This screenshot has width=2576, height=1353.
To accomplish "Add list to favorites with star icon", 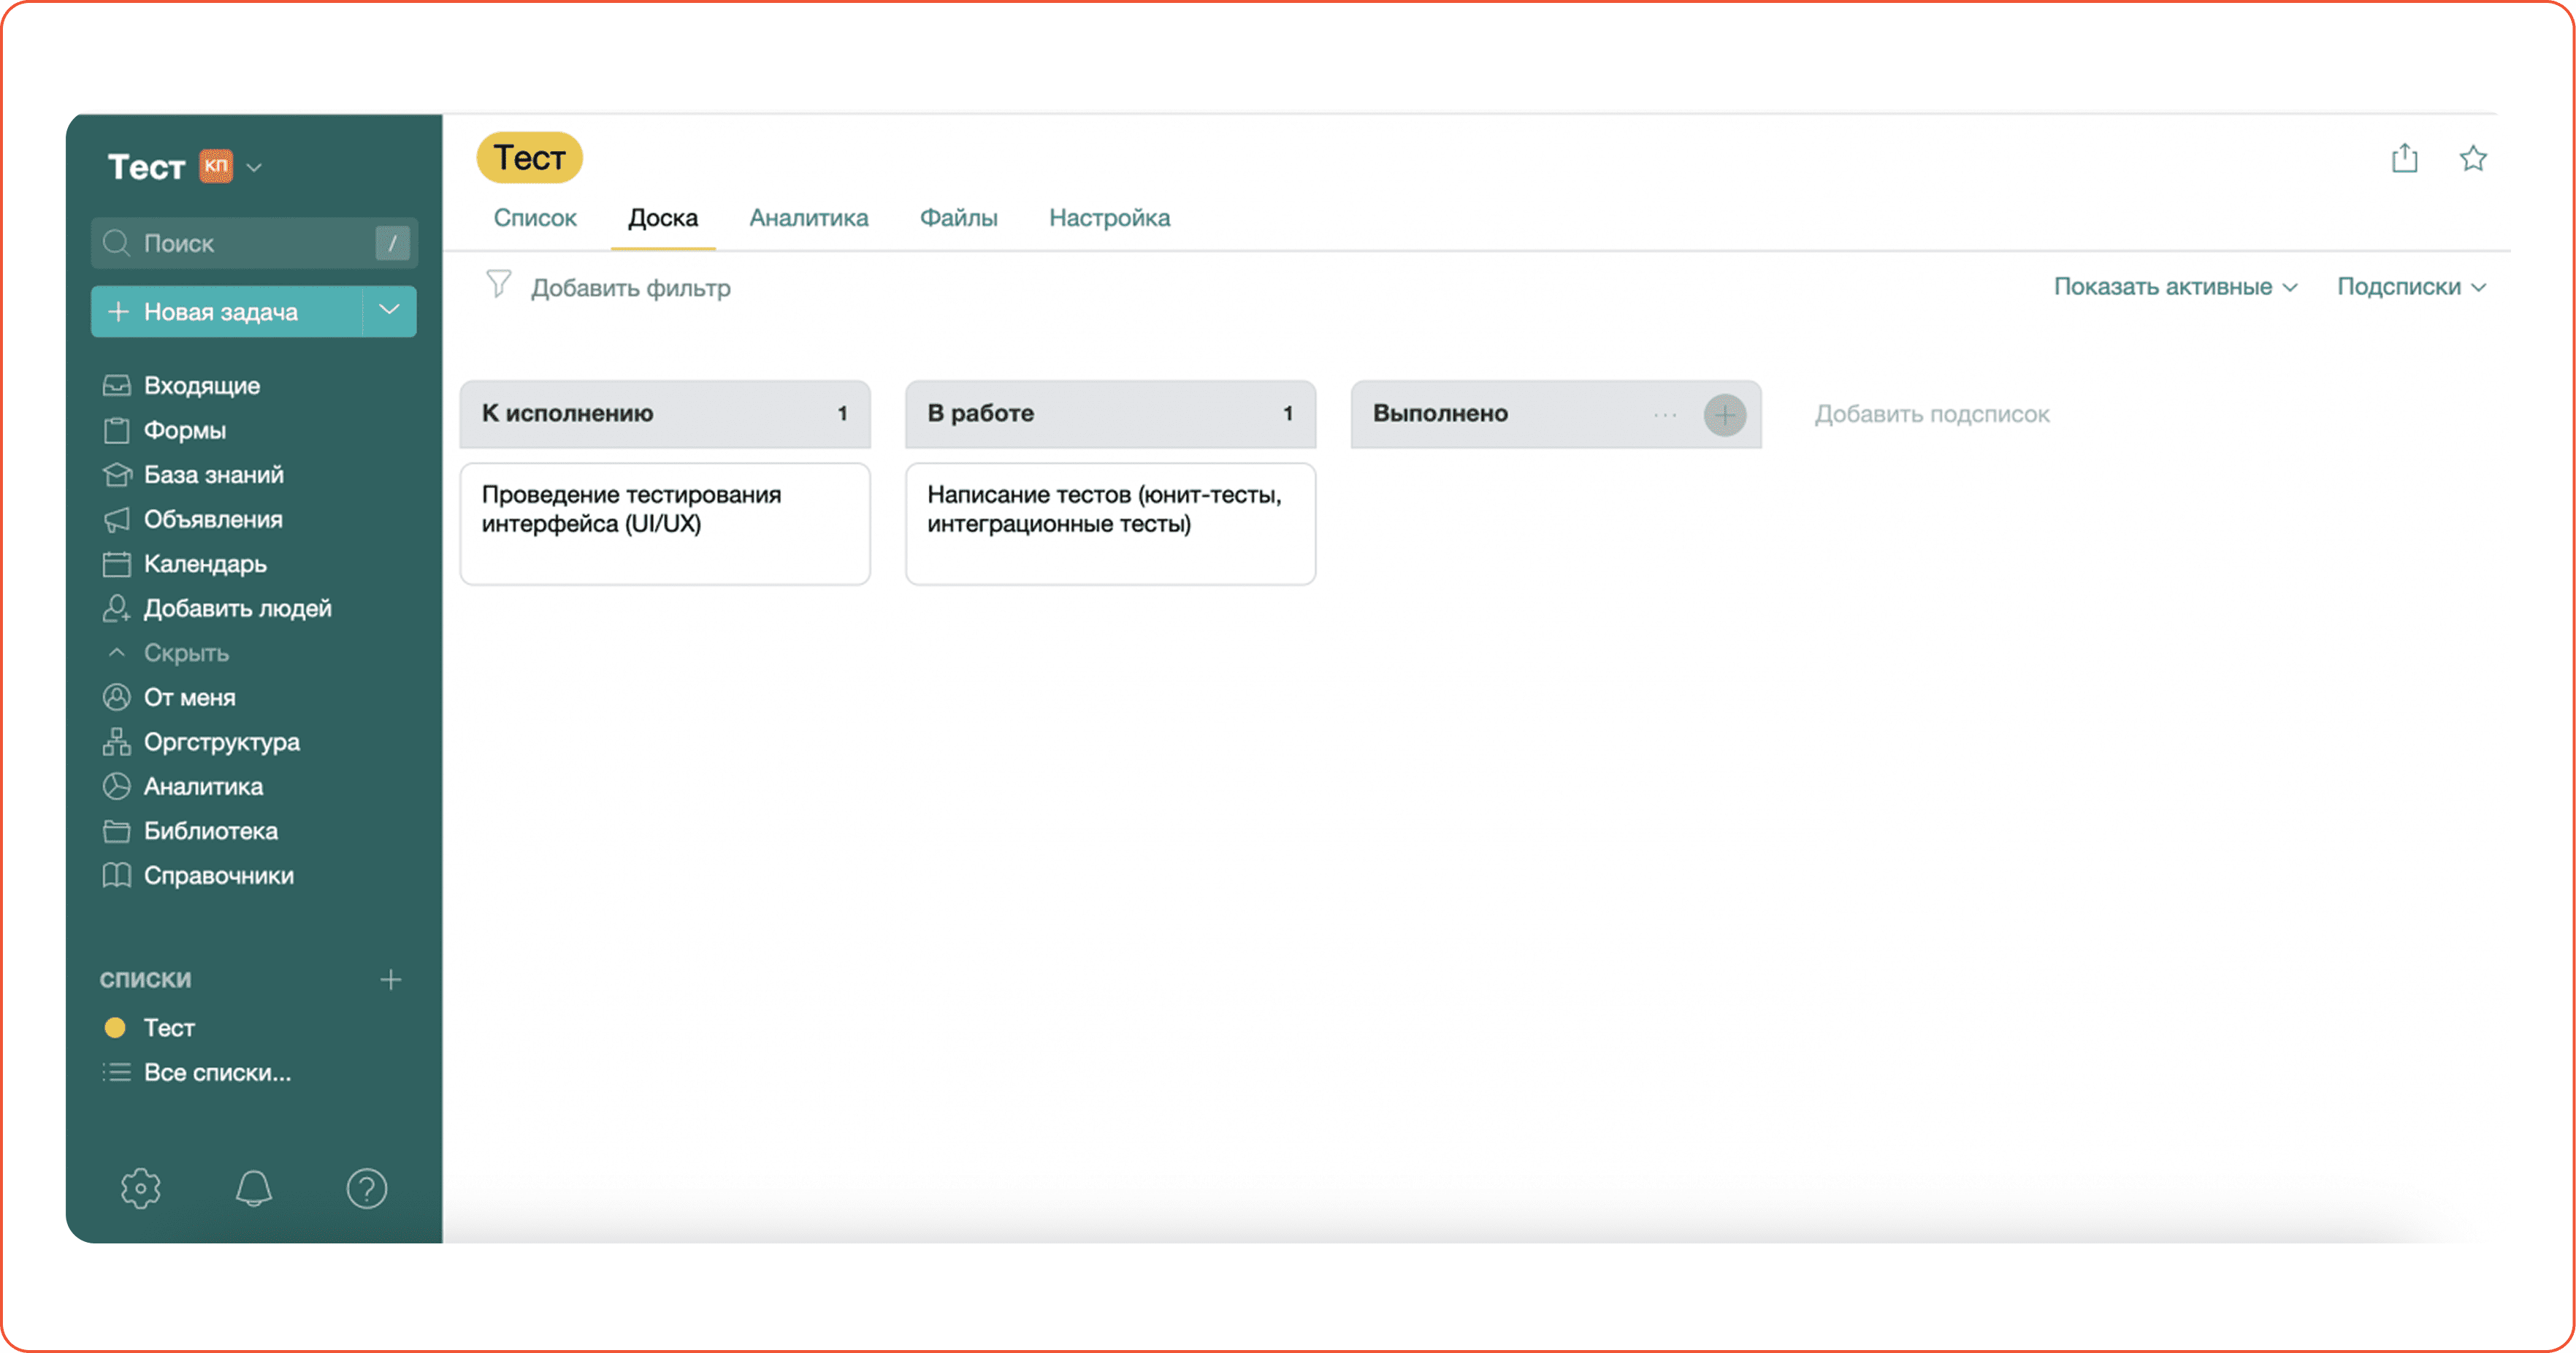I will [x=2473, y=158].
